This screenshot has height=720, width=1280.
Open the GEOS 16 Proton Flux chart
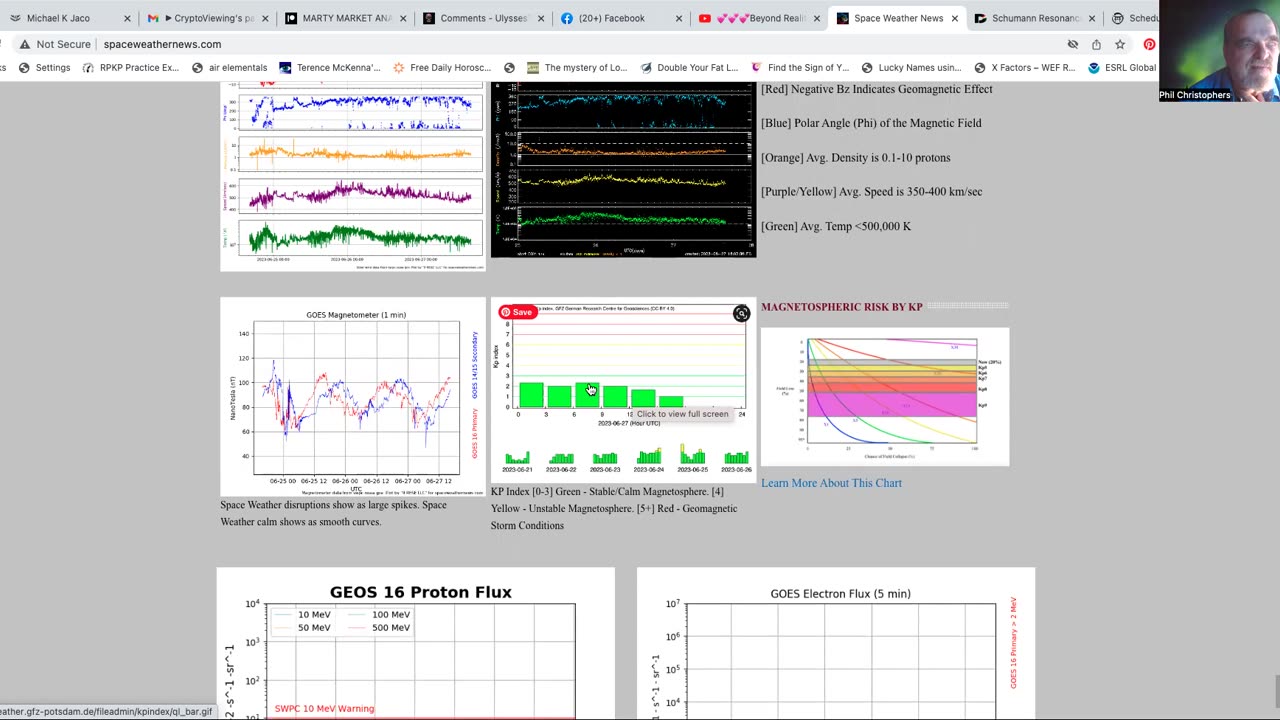click(x=416, y=644)
